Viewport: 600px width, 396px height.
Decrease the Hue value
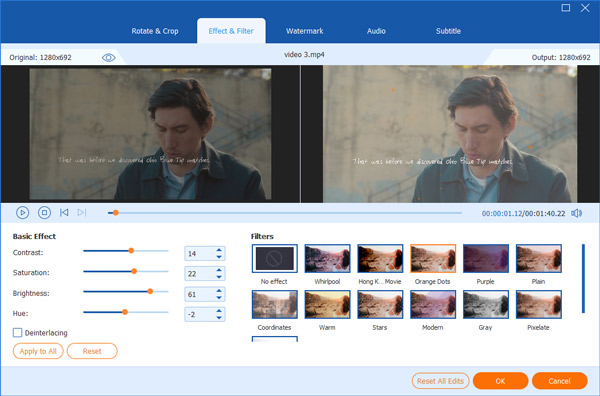[x=219, y=318]
